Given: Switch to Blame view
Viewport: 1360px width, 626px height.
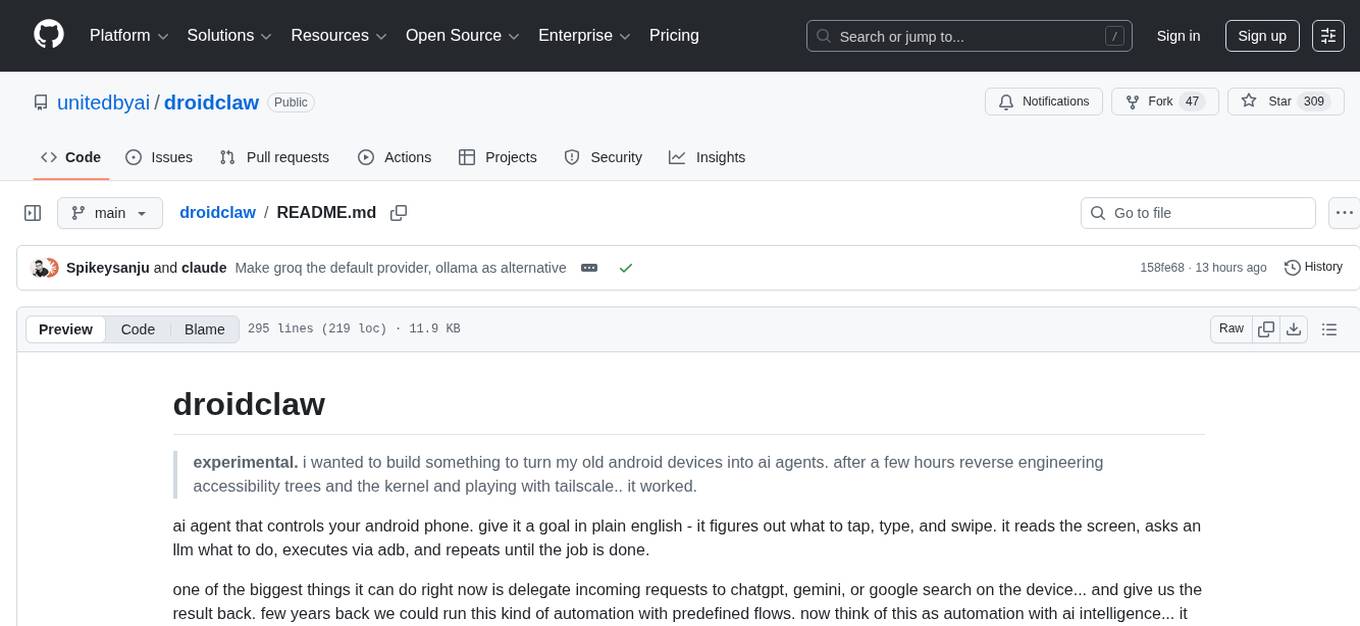Looking at the screenshot, I should [204, 329].
